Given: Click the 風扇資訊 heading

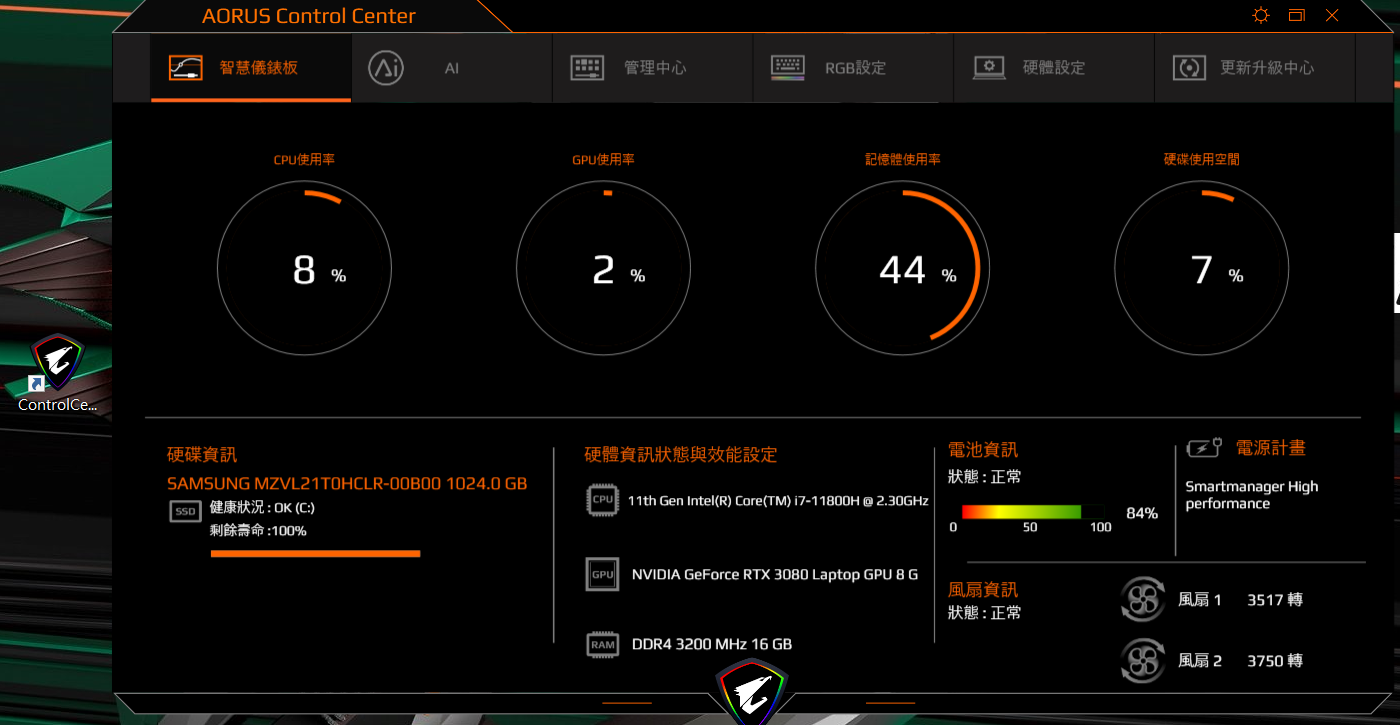Looking at the screenshot, I should point(983,590).
